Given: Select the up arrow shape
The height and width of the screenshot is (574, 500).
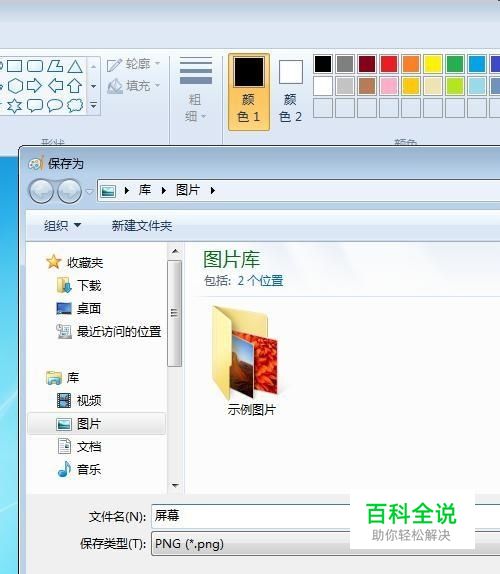Looking at the screenshot, I should 75,86.
